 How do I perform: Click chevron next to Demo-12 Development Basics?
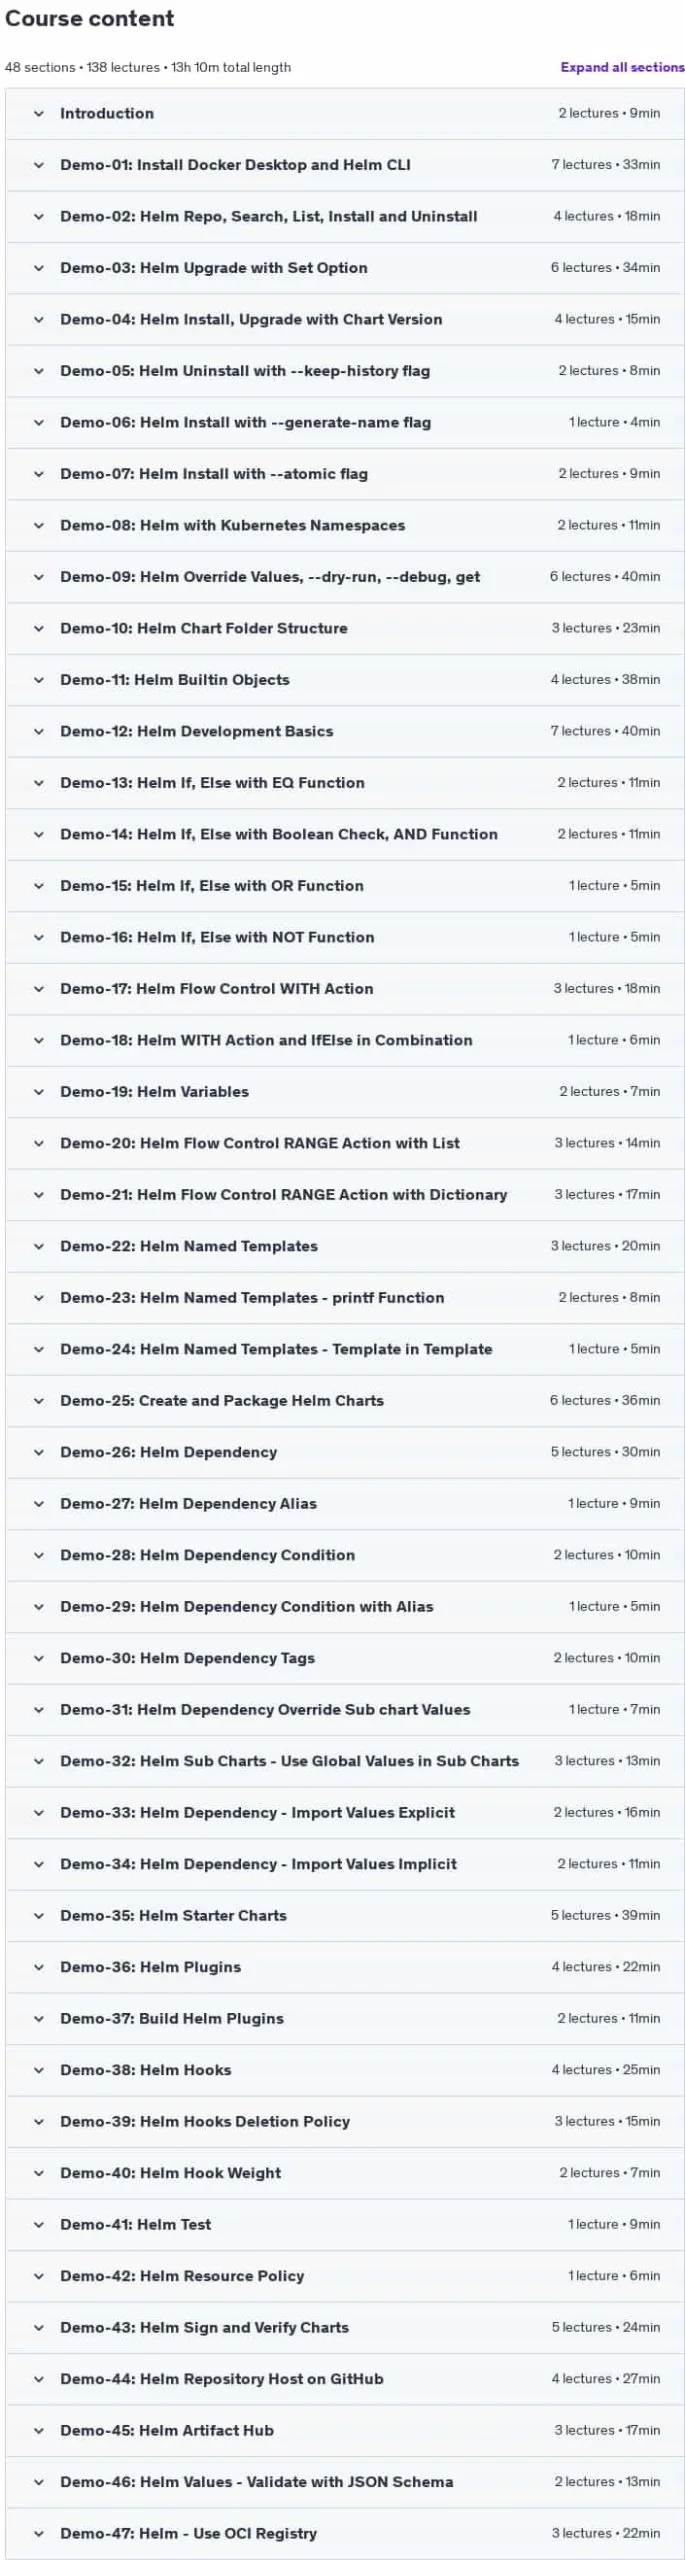click(39, 732)
